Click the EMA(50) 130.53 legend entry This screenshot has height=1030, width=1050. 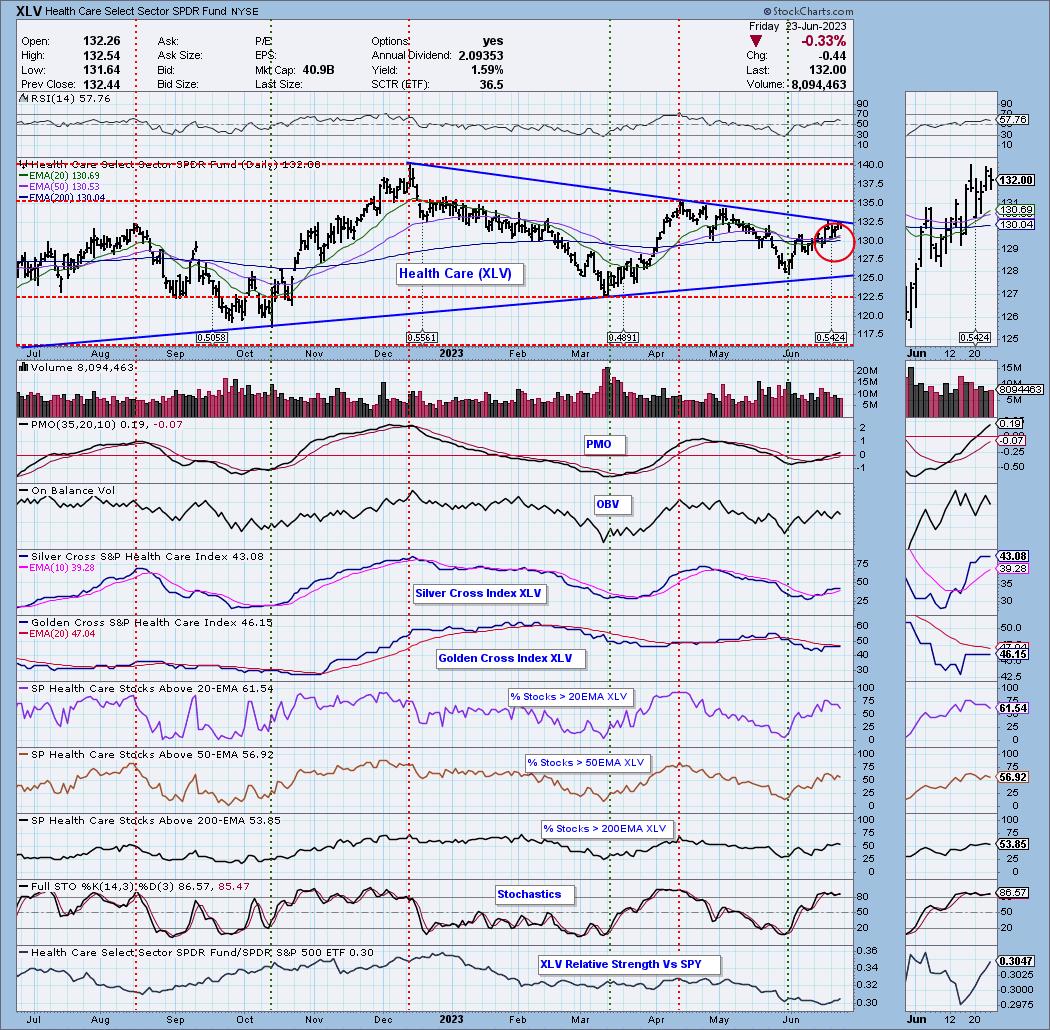pos(59,186)
